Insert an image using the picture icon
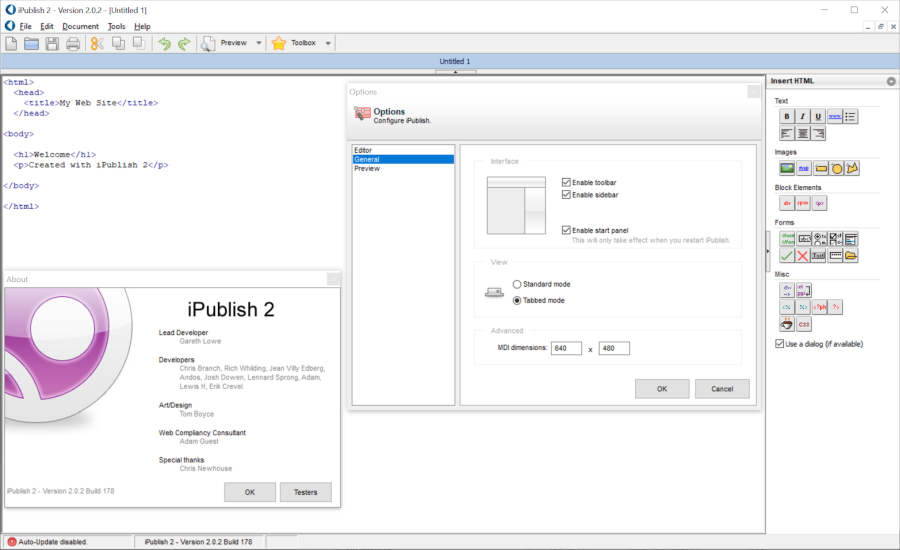900x550 pixels. pyautogui.click(x=786, y=168)
